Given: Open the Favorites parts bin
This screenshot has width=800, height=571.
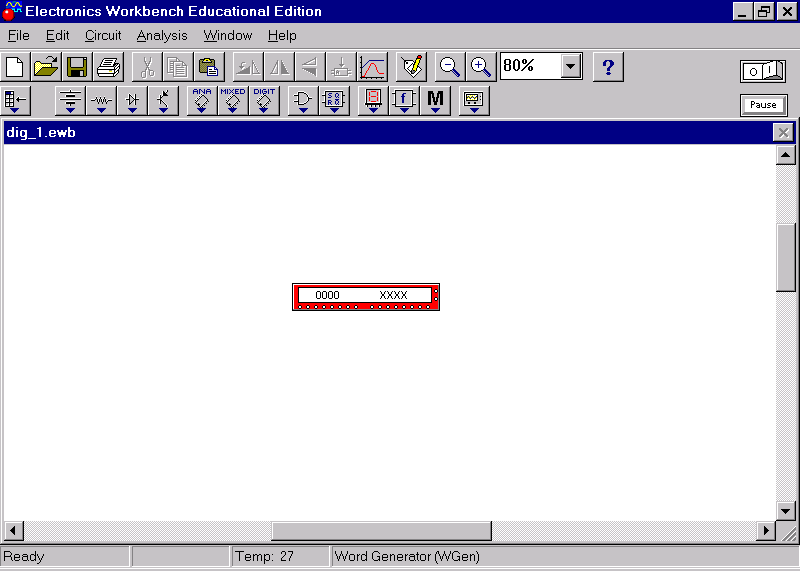Looking at the screenshot, I should coord(15,101).
